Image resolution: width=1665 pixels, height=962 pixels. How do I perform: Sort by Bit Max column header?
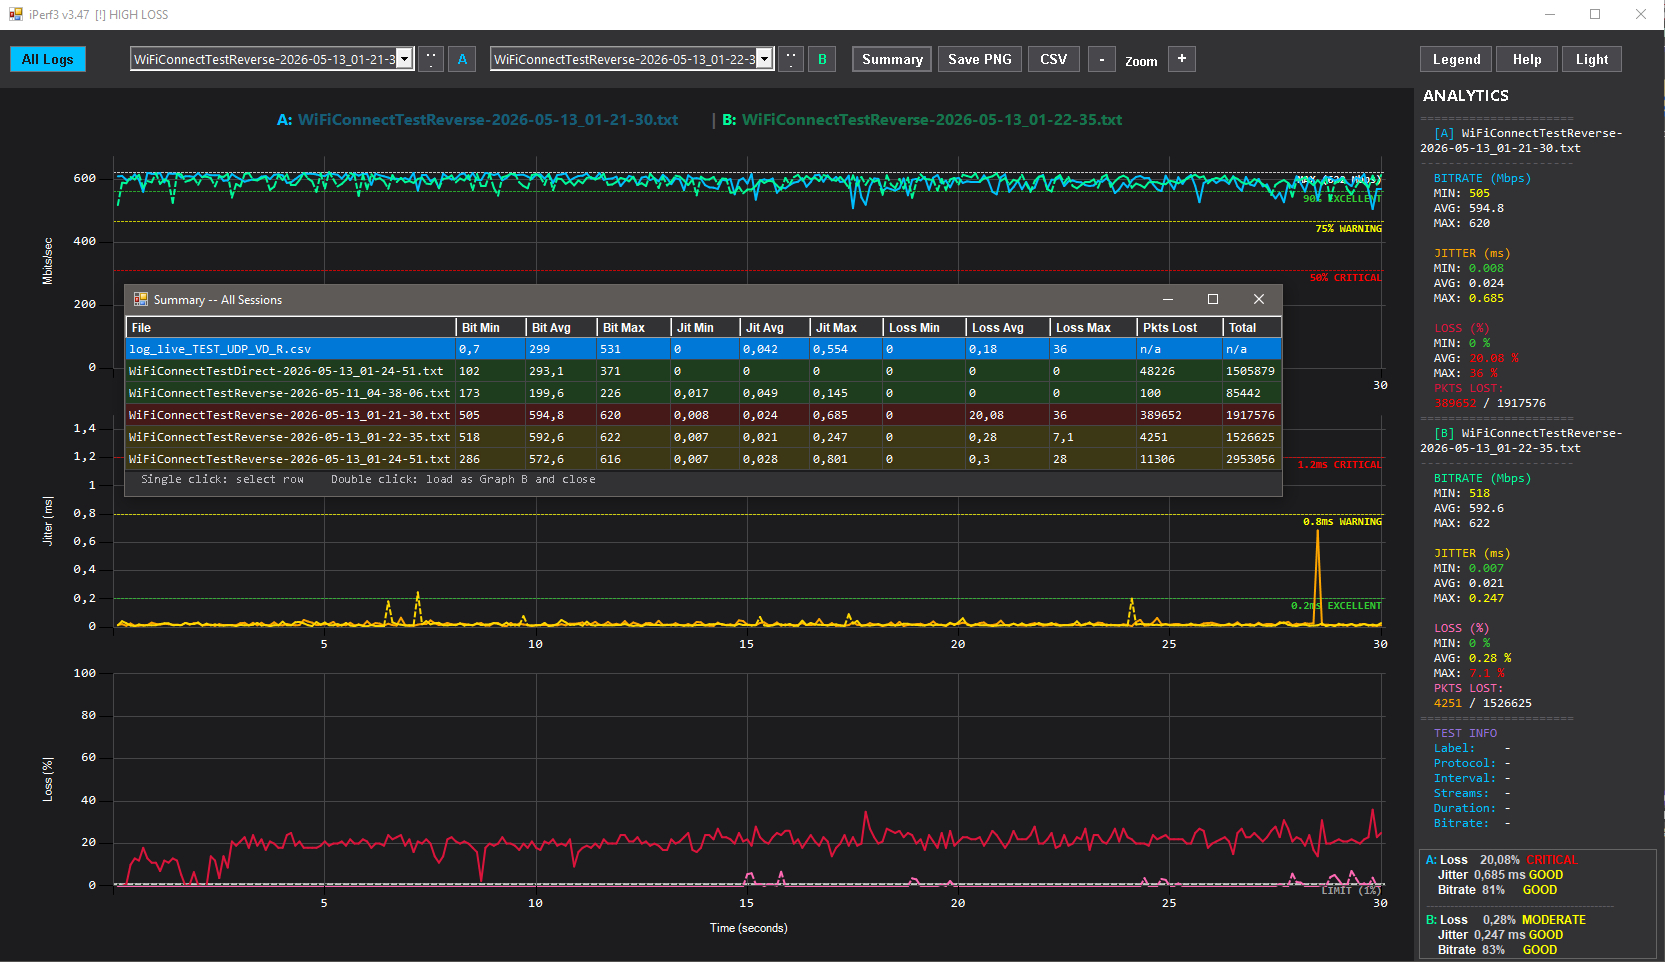(634, 328)
